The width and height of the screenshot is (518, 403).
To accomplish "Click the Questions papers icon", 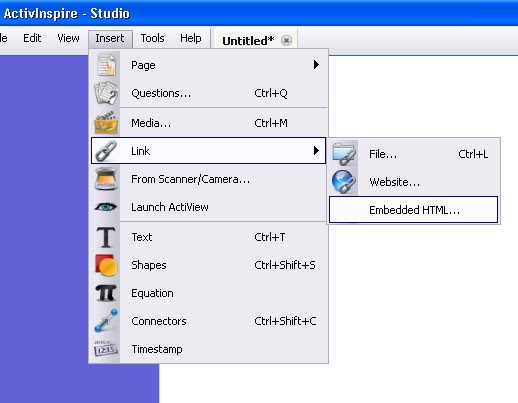I will 106,93.
